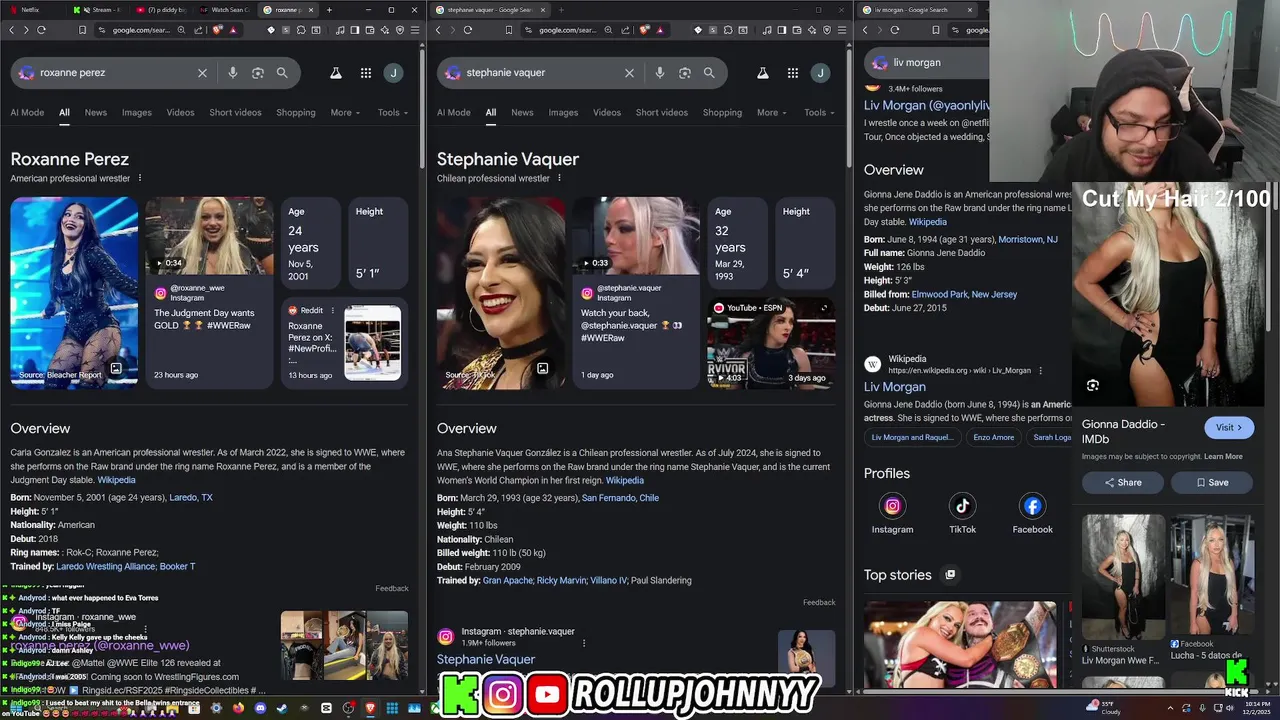The image size is (1280, 720).
Task: Click voice search mic in stephanie vaquer window
Action: pyautogui.click(x=659, y=73)
